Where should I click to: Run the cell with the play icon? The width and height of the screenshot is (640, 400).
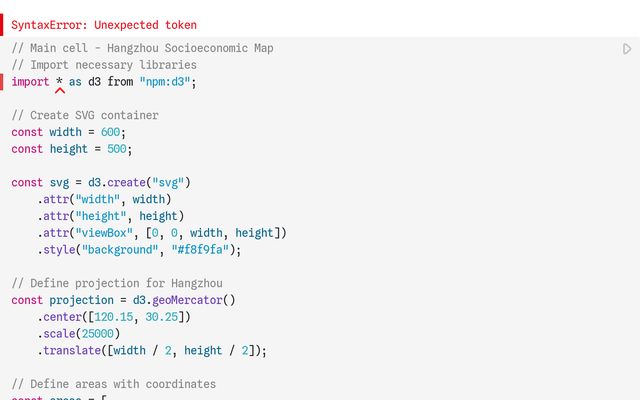coord(627,49)
